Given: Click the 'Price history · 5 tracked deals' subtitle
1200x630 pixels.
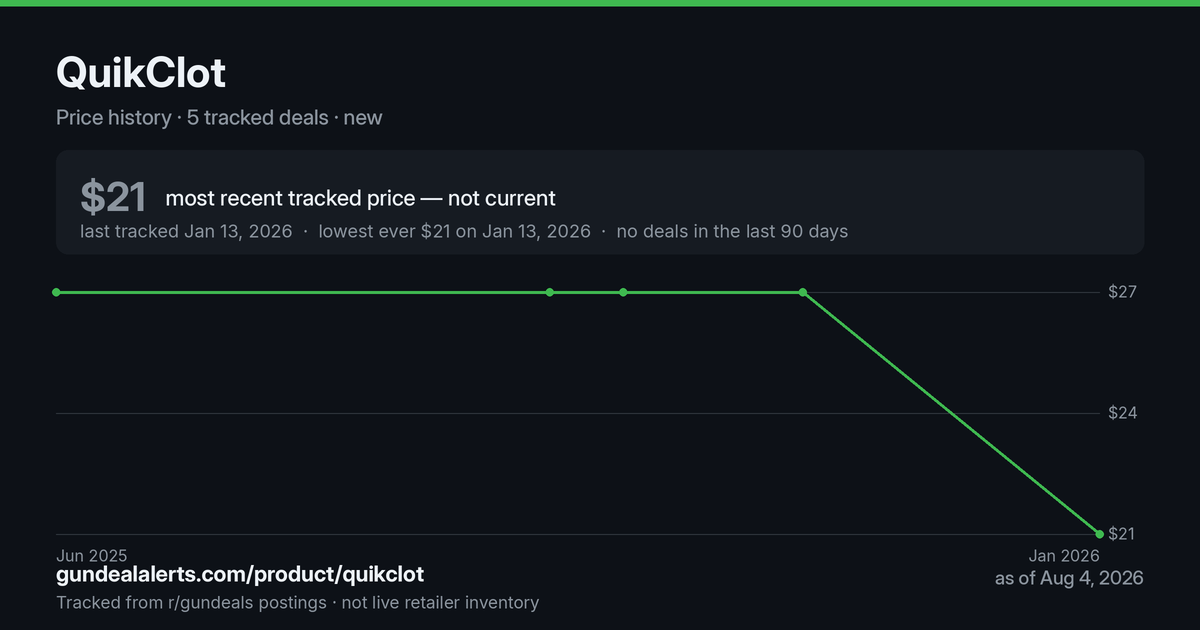Looking at the screenshot, I should tap(192, 117).
